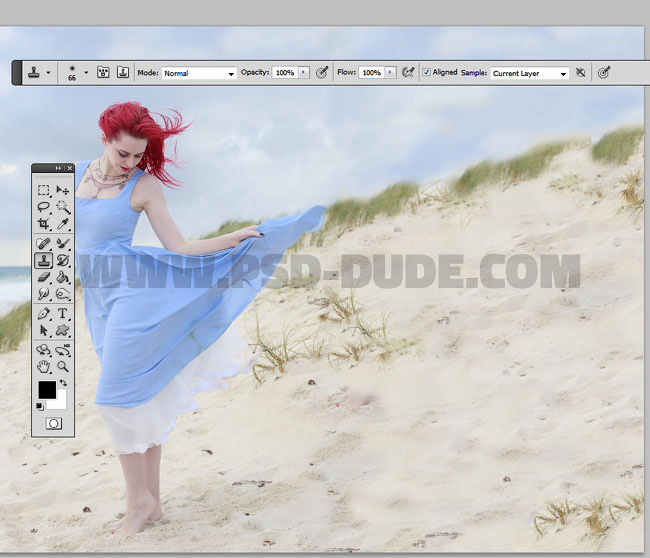Swap foreground and background colors
650x558 pixels.
[x=64, y=383]
